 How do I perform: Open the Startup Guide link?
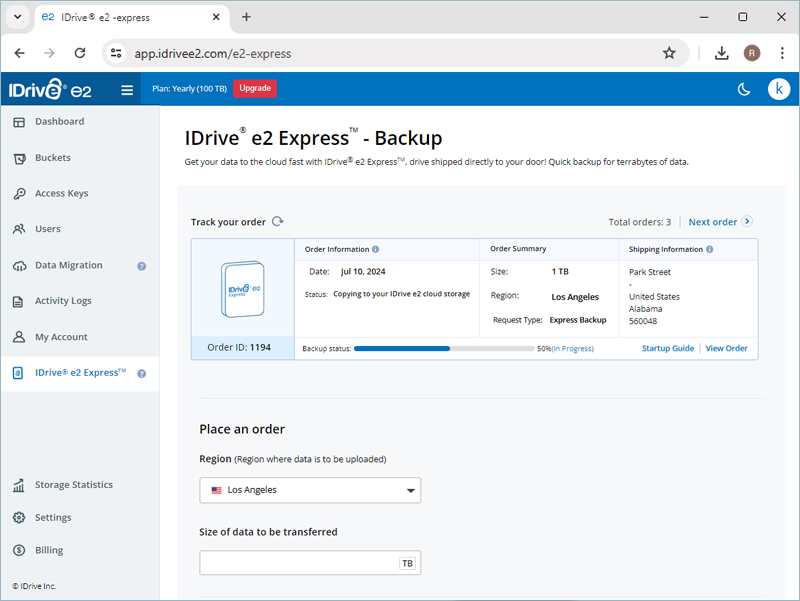click(x=668, y=348)
